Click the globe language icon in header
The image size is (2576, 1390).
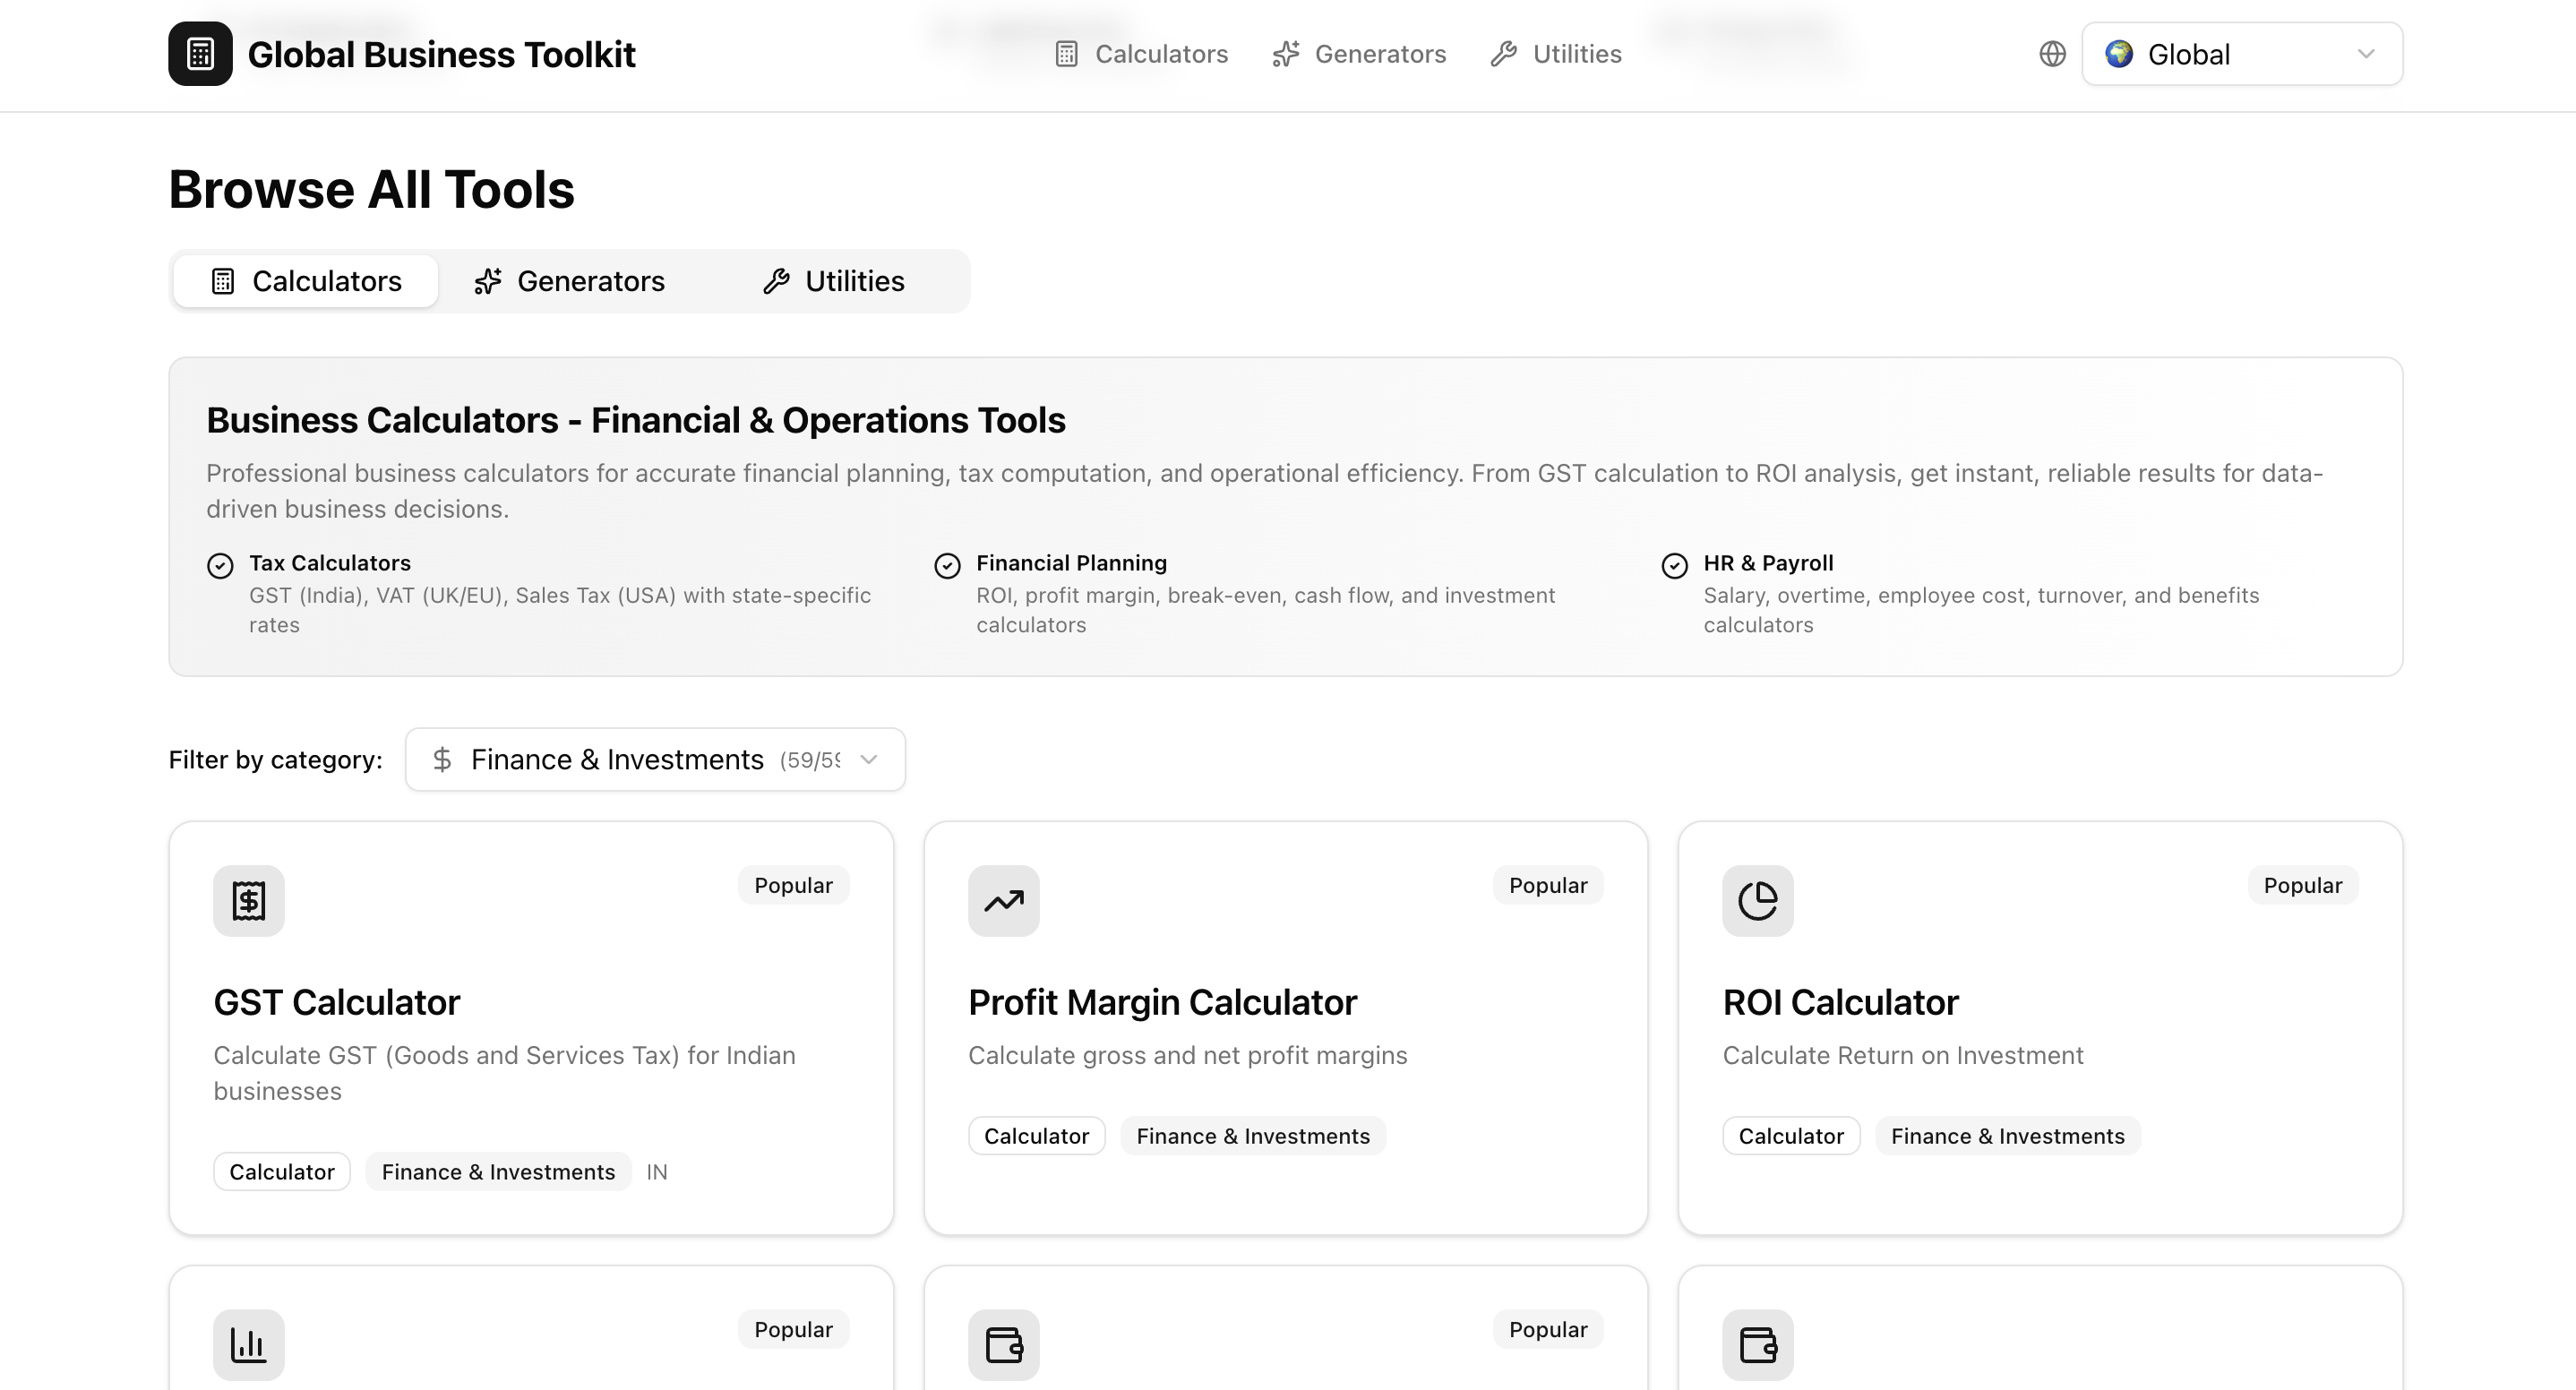tap(2052, 54)
